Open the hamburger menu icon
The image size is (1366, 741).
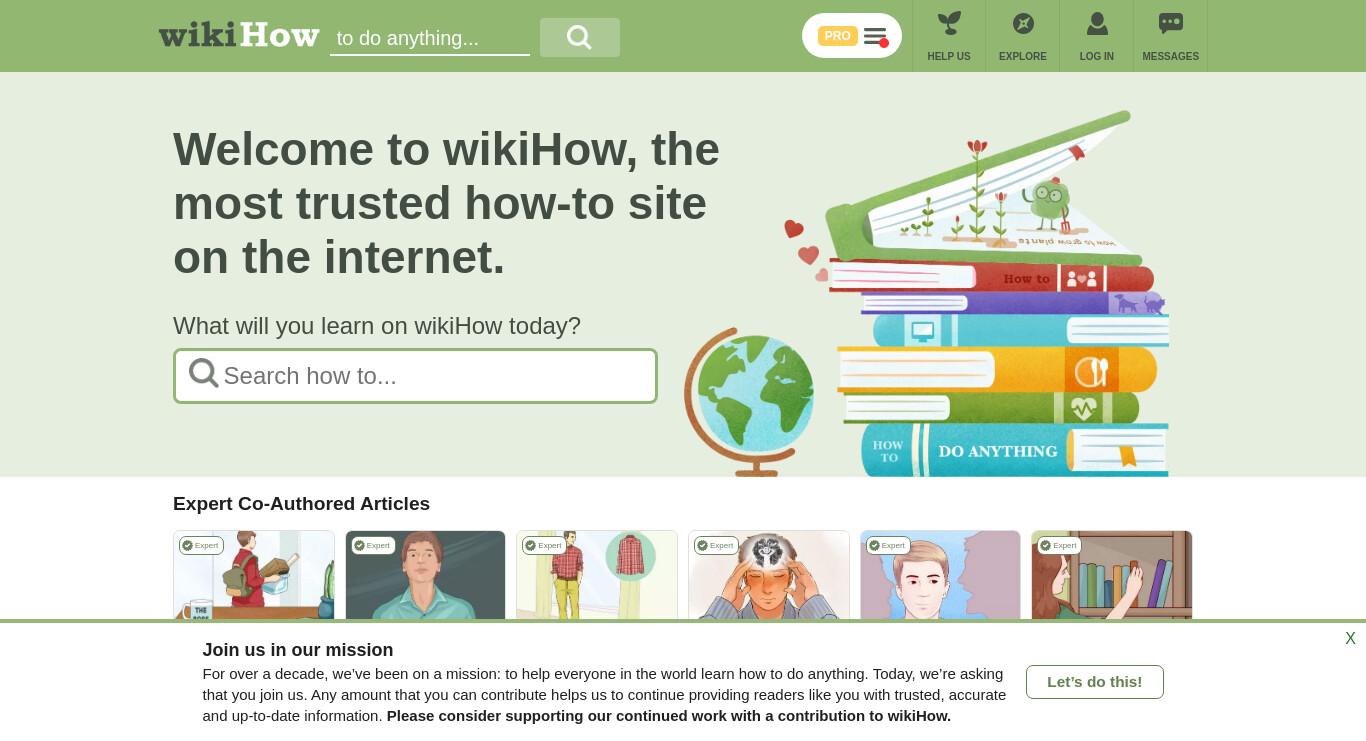(x=875, y=36)
